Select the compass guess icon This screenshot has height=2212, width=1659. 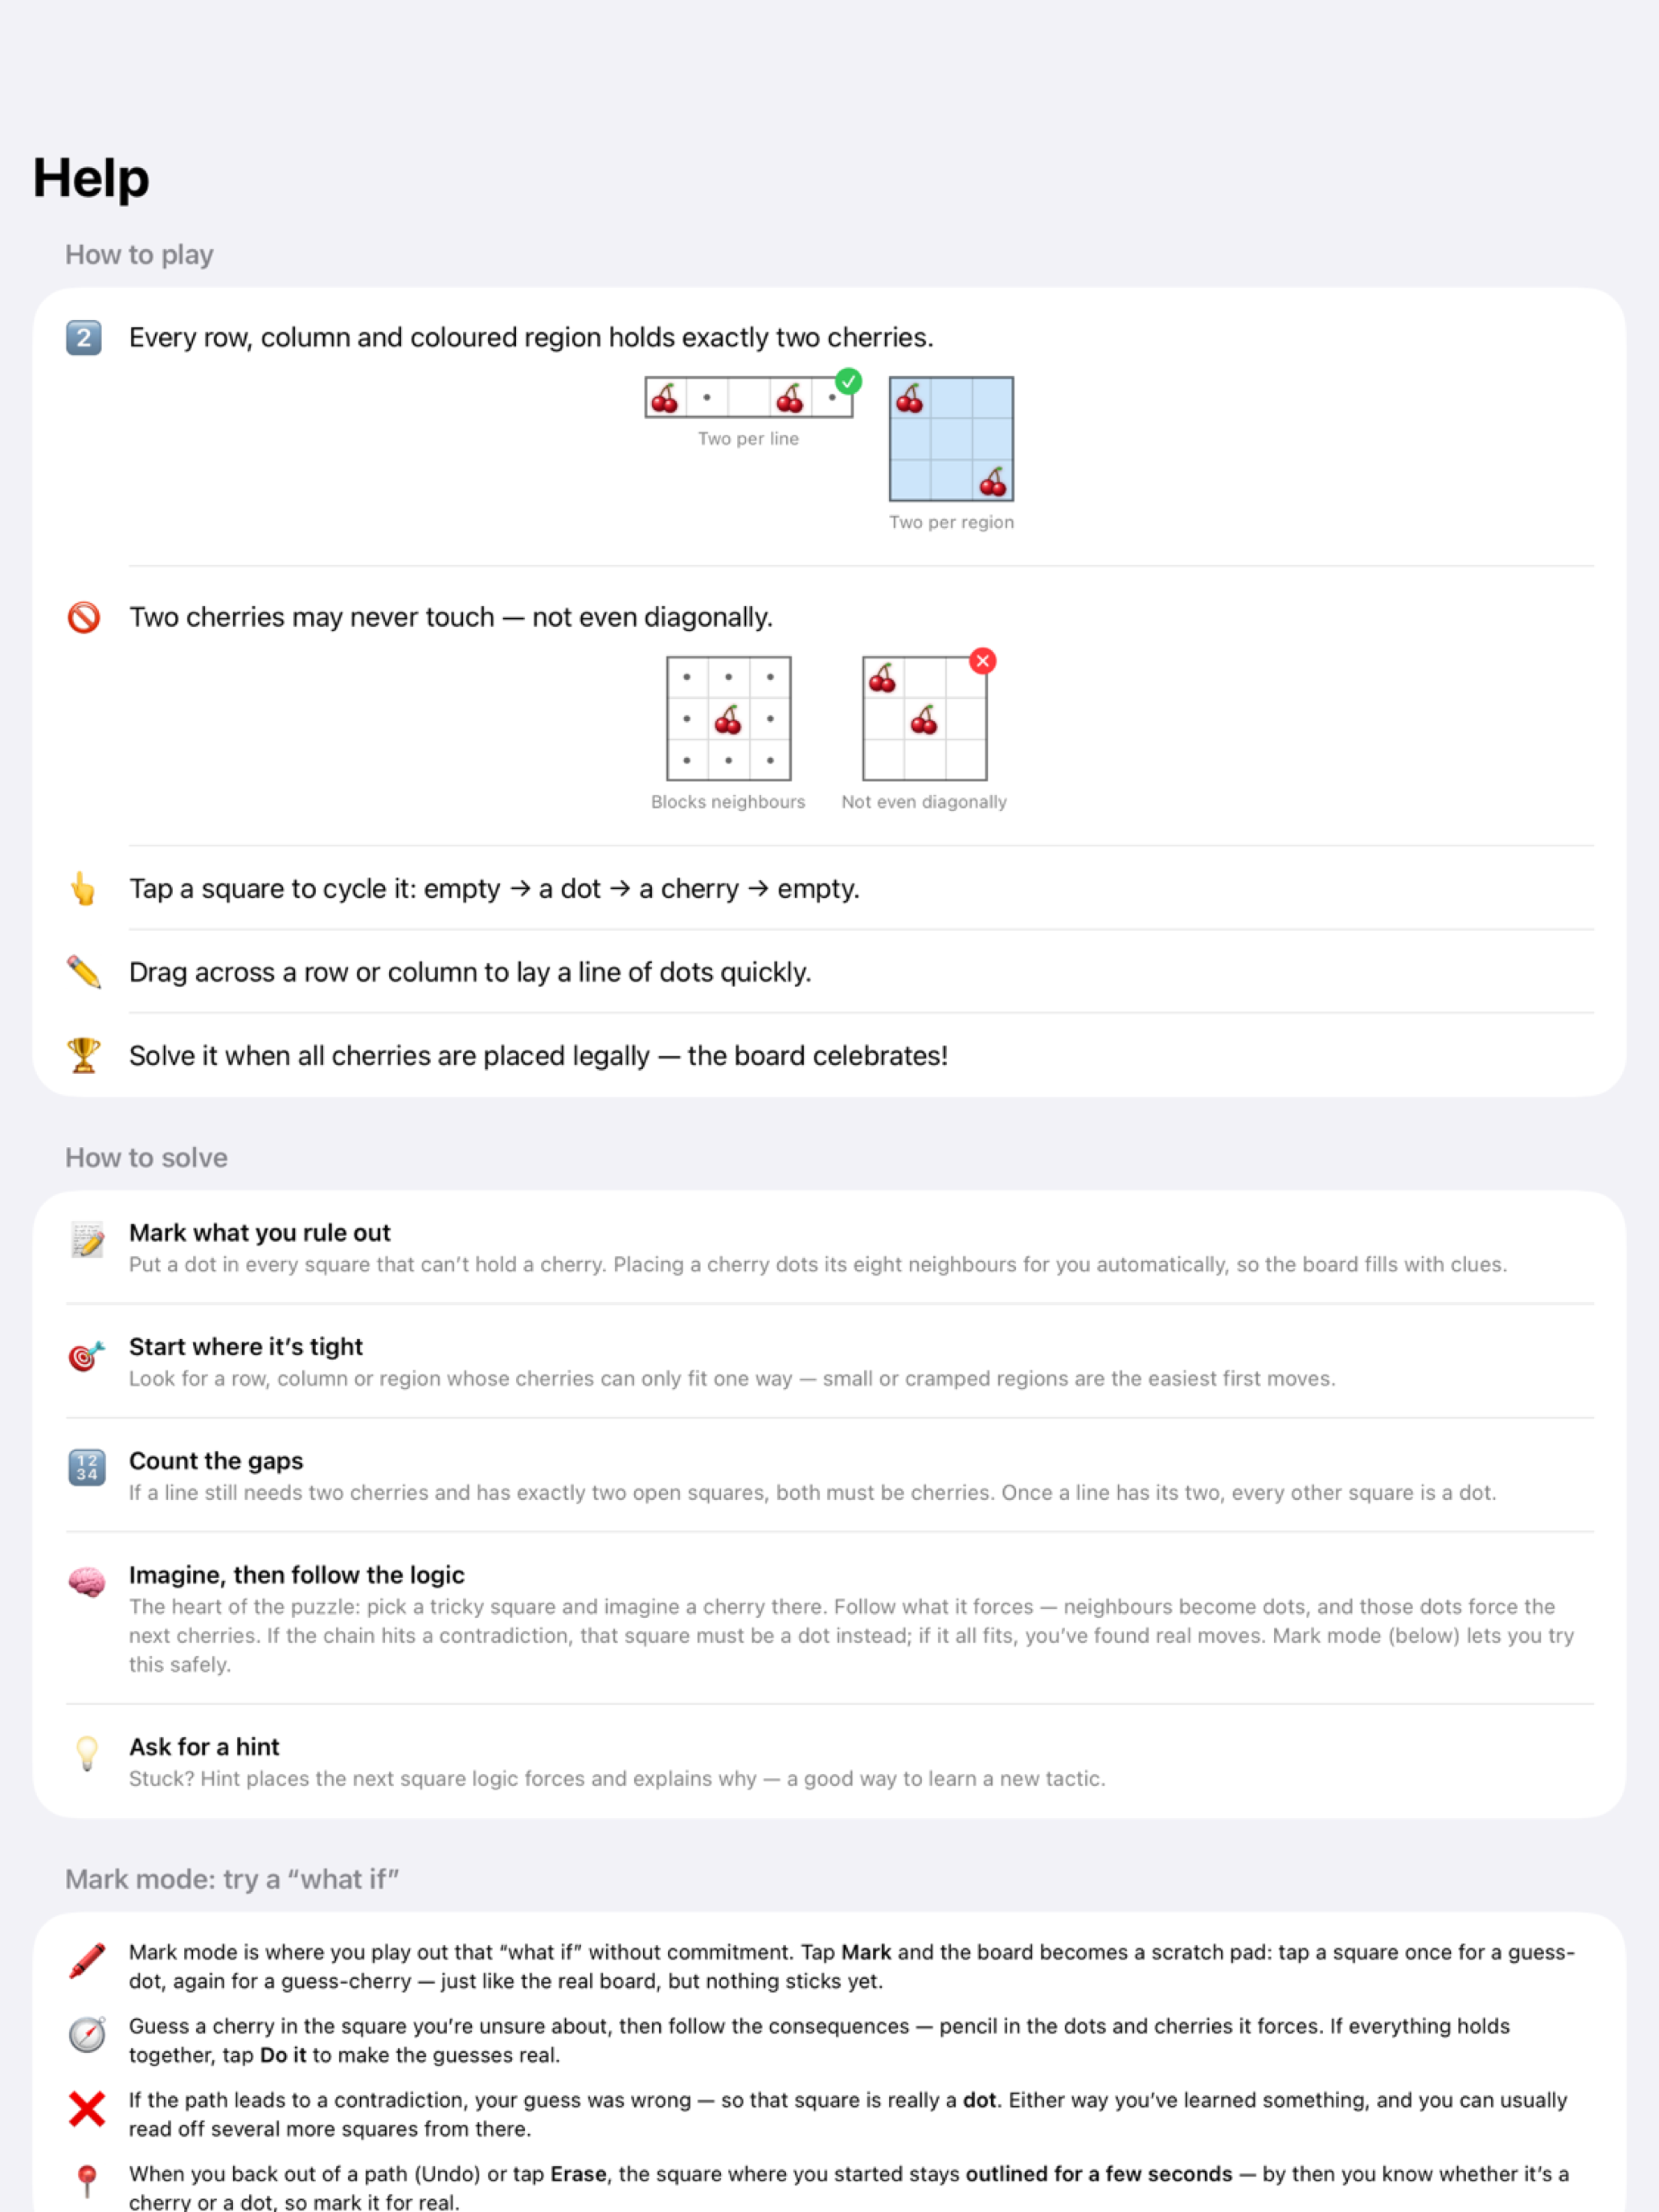pyautogui.click(x=87, y=2034)
